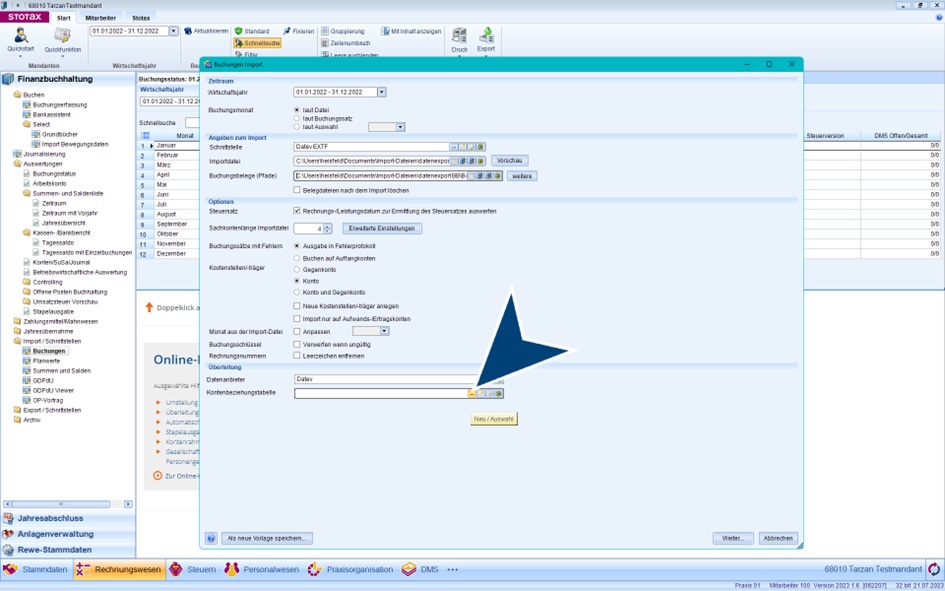Select the laut Buchungssatz radio button

pyautogui.click(x=297, y=119)
